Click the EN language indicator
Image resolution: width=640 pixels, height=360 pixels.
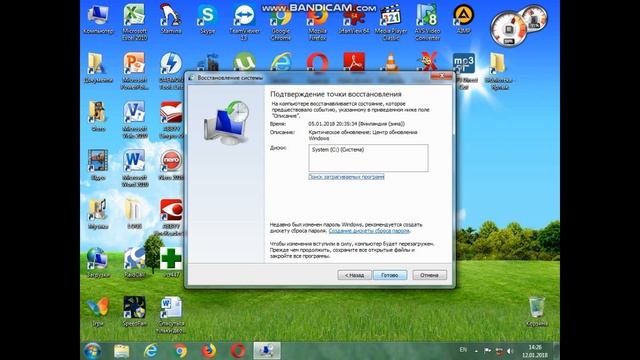point(463,350)
